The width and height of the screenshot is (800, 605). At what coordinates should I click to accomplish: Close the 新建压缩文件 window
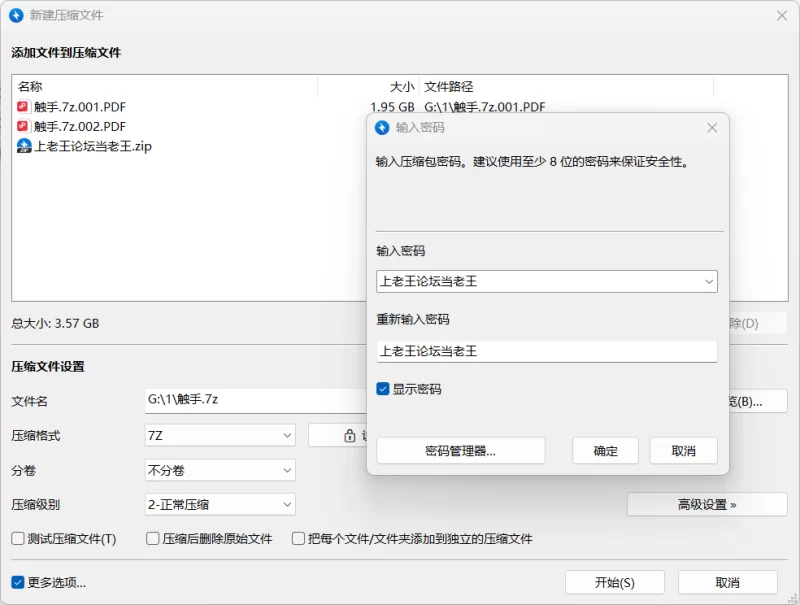pos(782,15)
